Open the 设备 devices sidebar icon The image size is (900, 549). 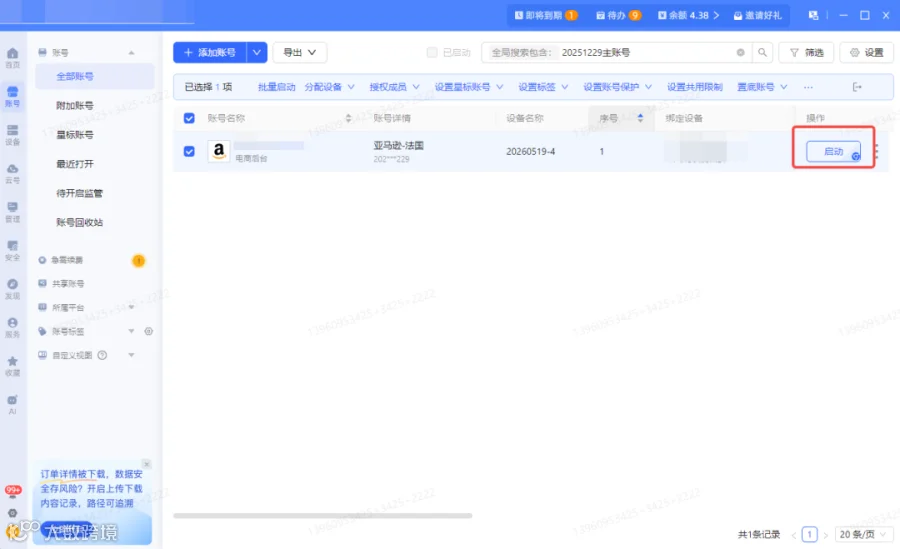pos(13,134)
